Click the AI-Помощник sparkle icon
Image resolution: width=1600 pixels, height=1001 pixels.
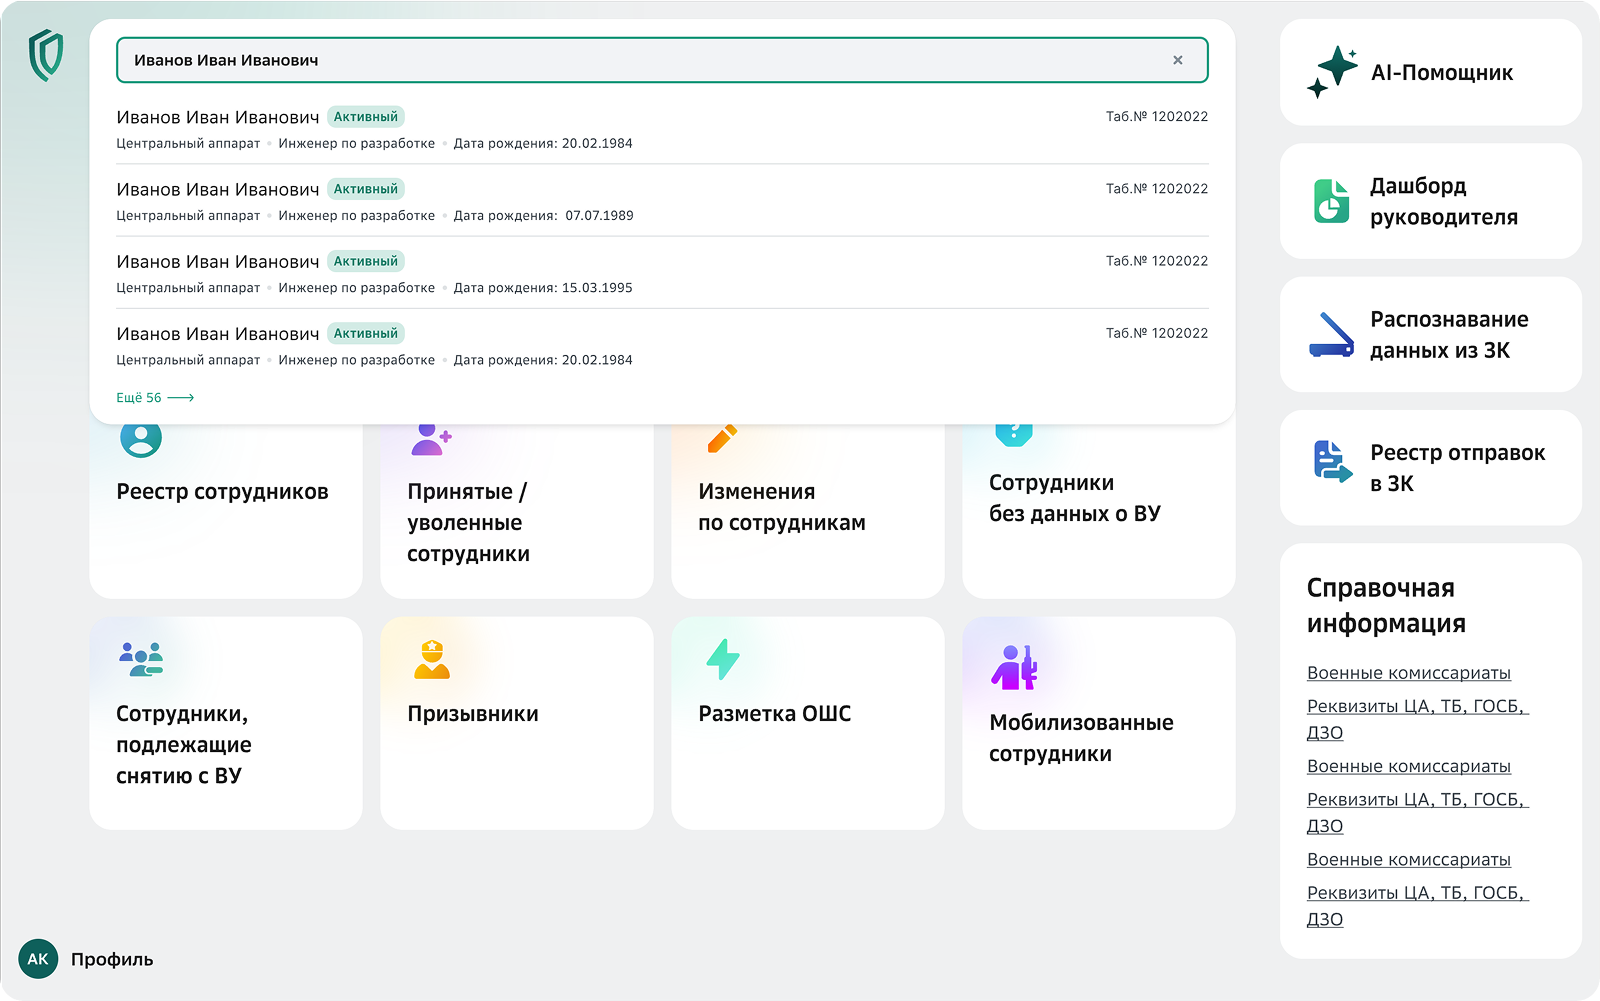[x=1332, y=72]
